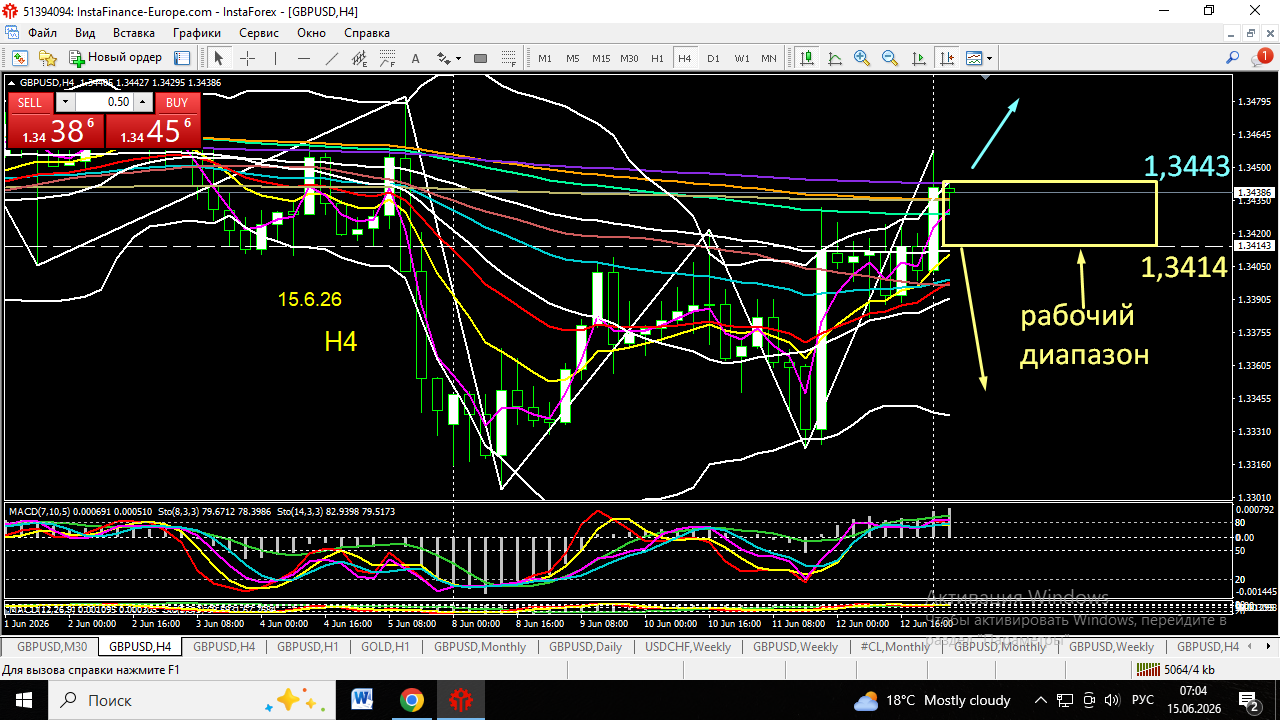This screenshot has height=720, width=1280.
Task: Switch to the GBPUSD,M30 chart tab
Action: [x=52, y=647]
